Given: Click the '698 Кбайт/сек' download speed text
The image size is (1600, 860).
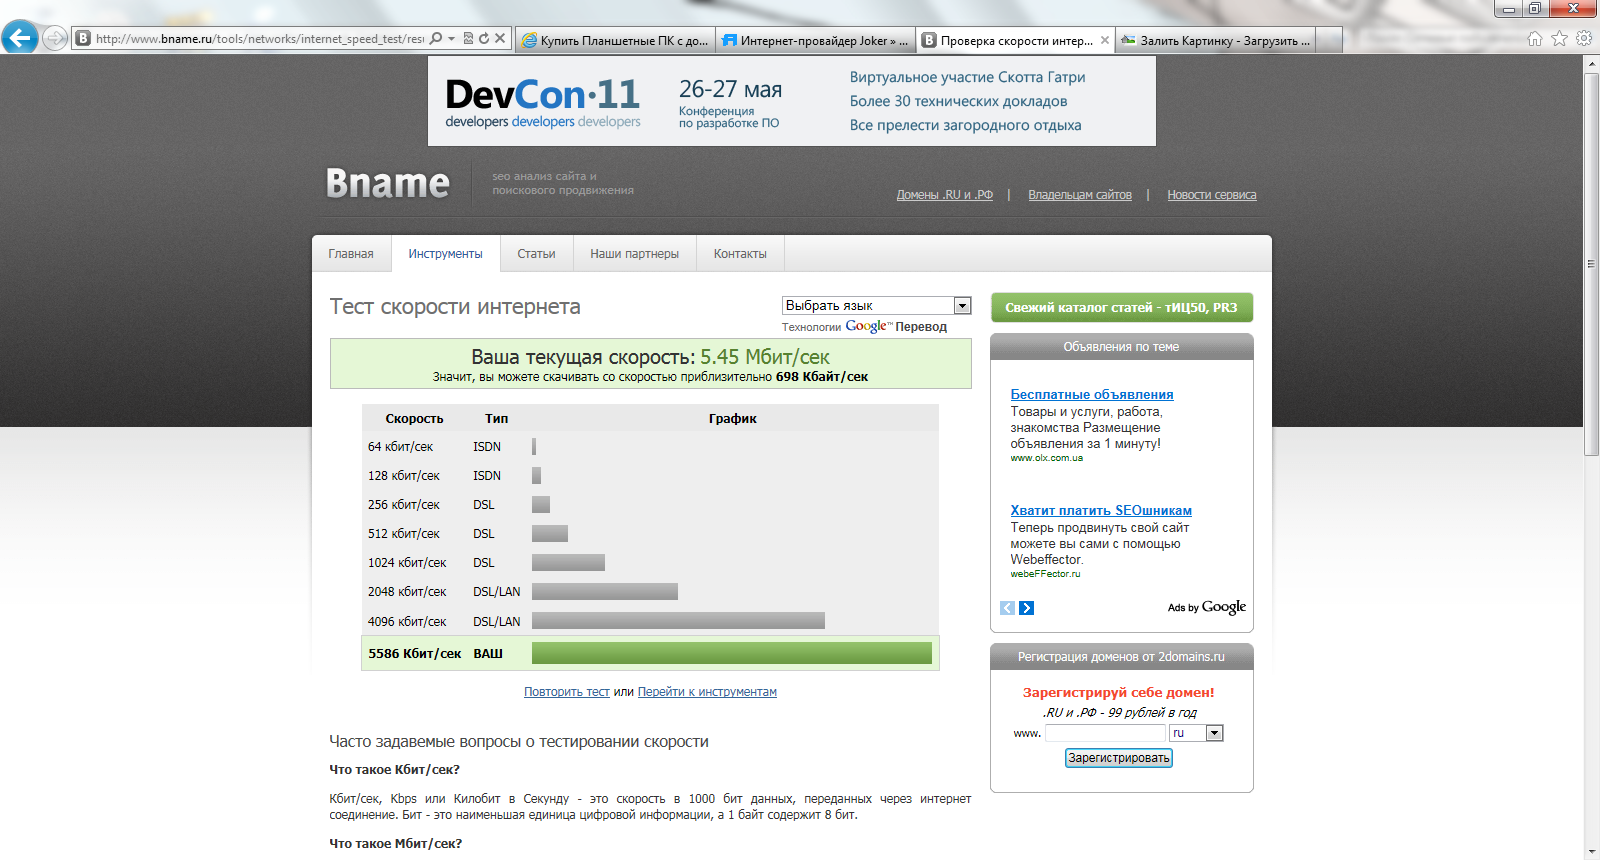Looking at the screenshot, I should [822, 377].
